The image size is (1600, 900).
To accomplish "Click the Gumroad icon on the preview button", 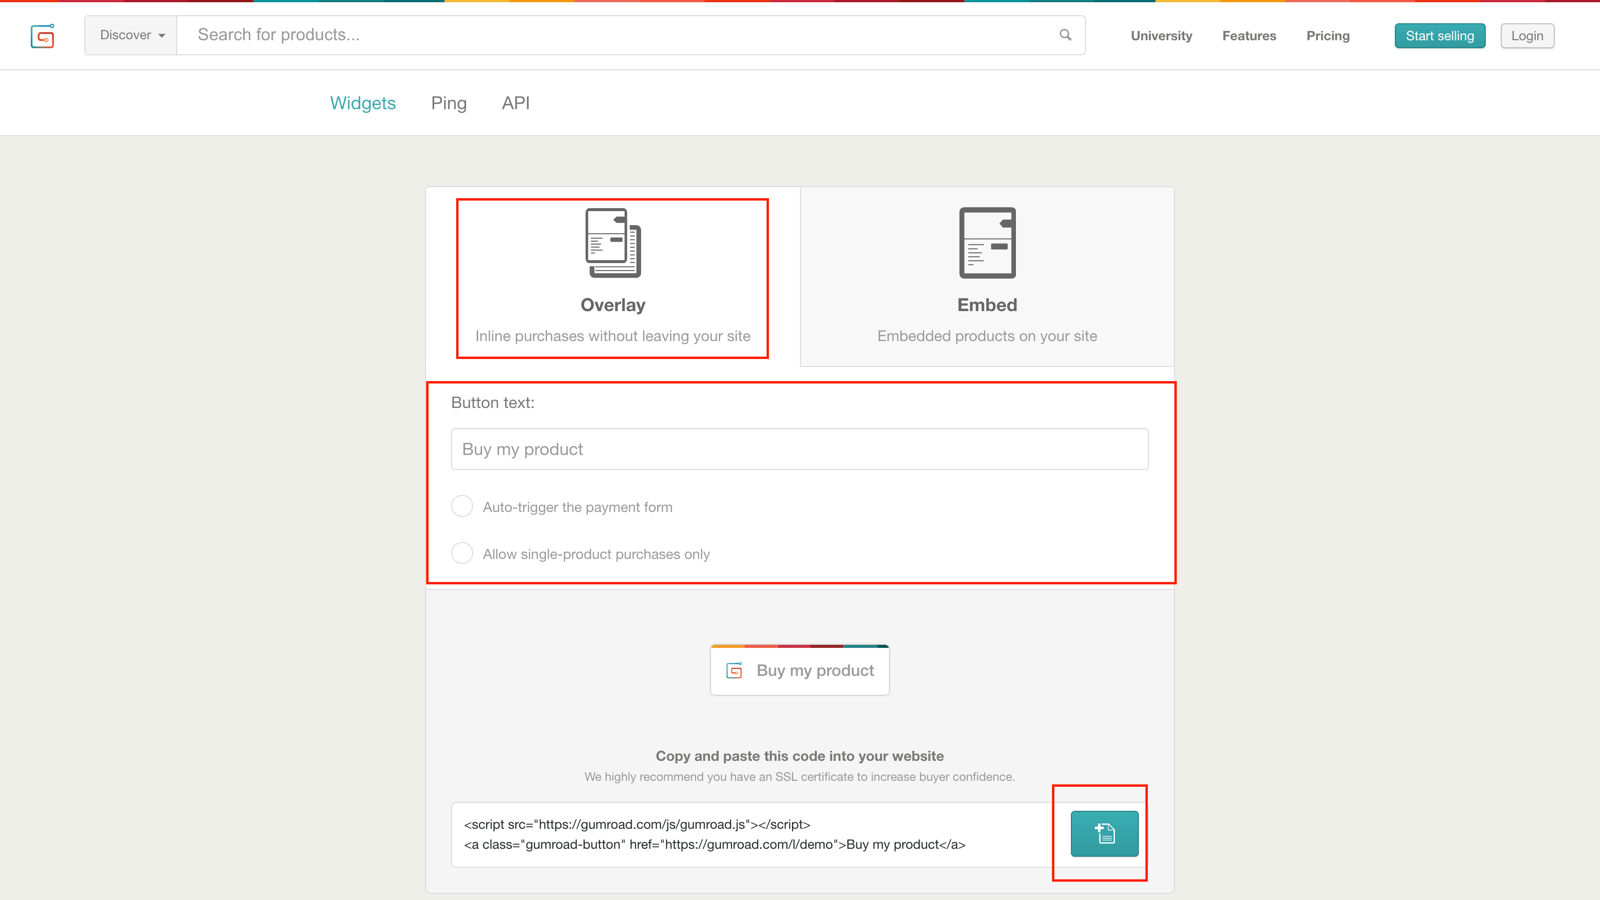I will click(733, 670).
